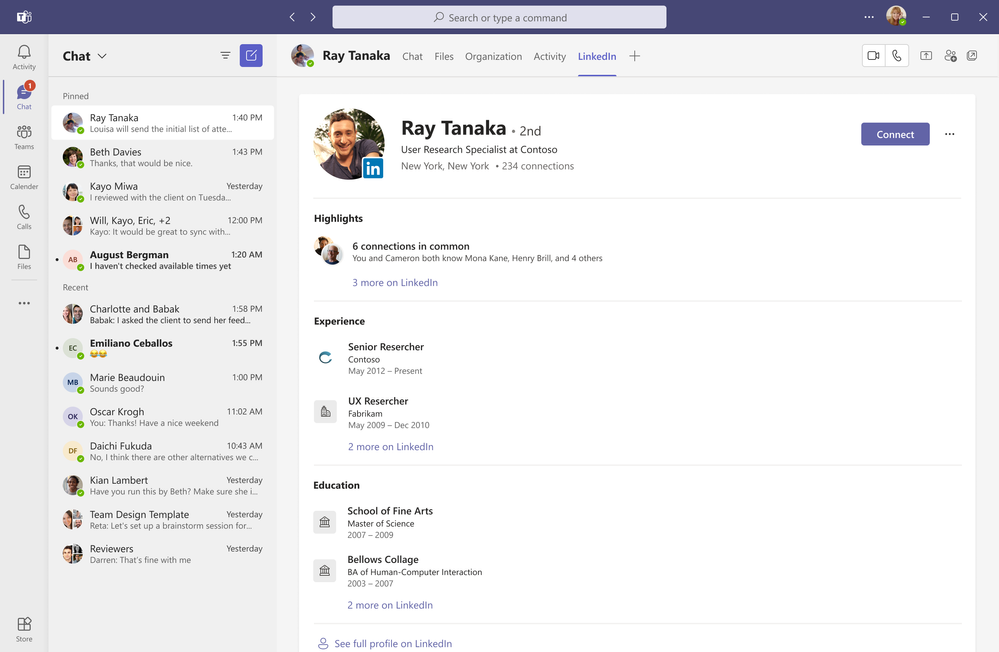The height and width of the screenshot is (652, 999).
Task: Open '2 more on LinkedIn' under Experience
Action: (x=391, y=447)
